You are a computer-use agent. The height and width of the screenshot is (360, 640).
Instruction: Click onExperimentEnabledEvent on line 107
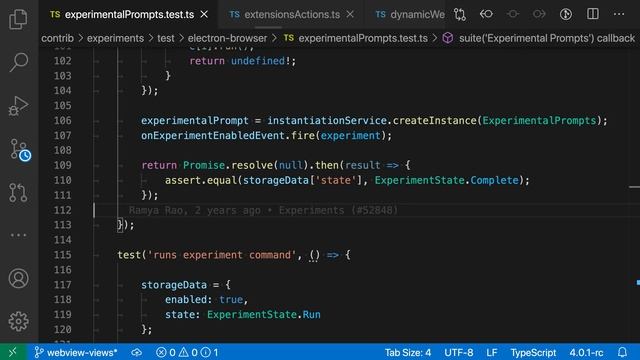pyautogui.click(x=213, y=136)
